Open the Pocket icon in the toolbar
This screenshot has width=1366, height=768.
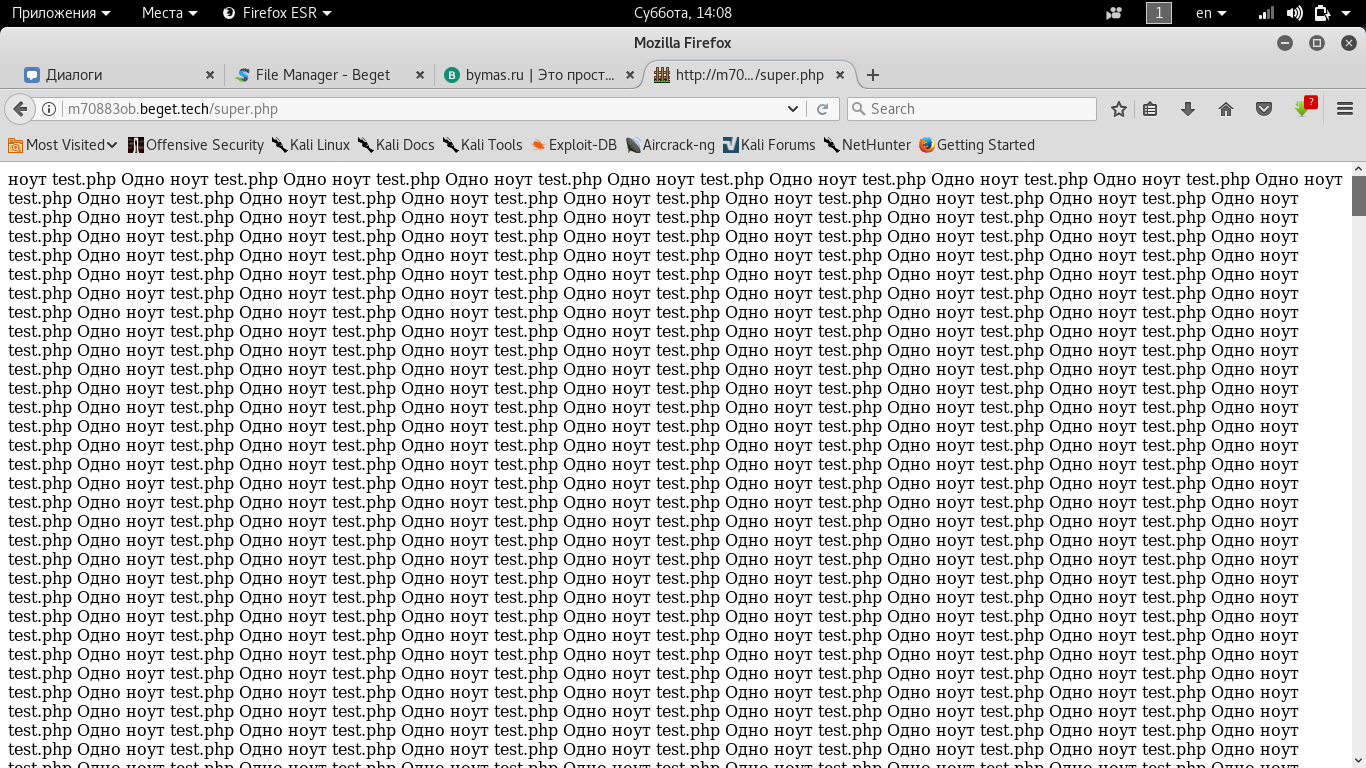click(x=1264, y=109)
